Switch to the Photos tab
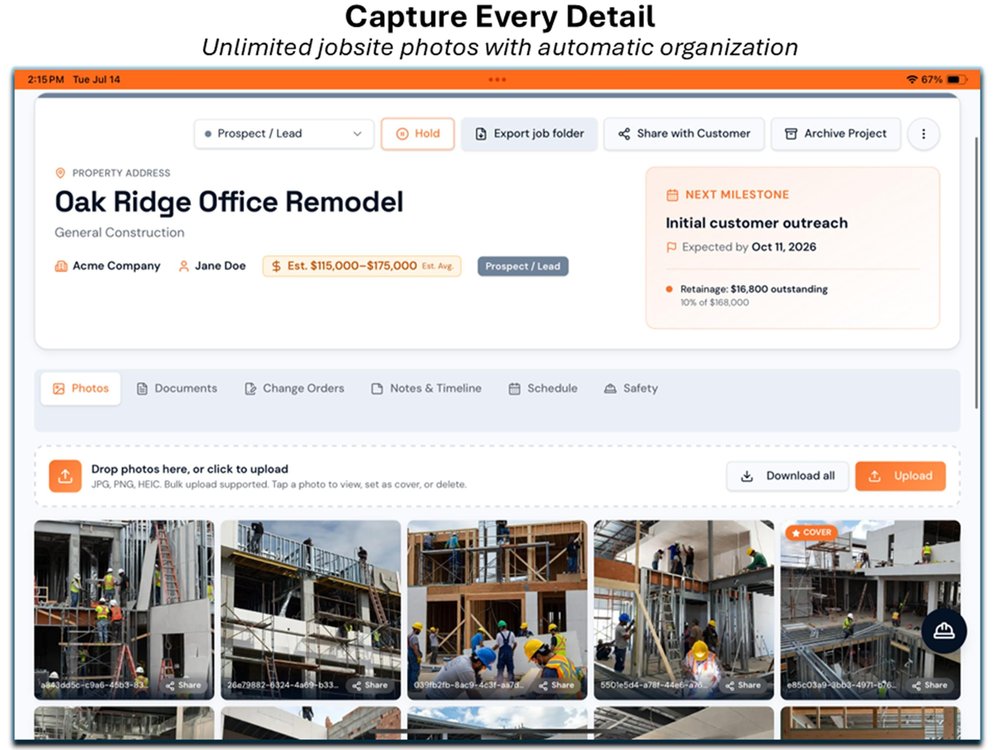This screenshot has height=750, width=1000. (x=81, y=388)
